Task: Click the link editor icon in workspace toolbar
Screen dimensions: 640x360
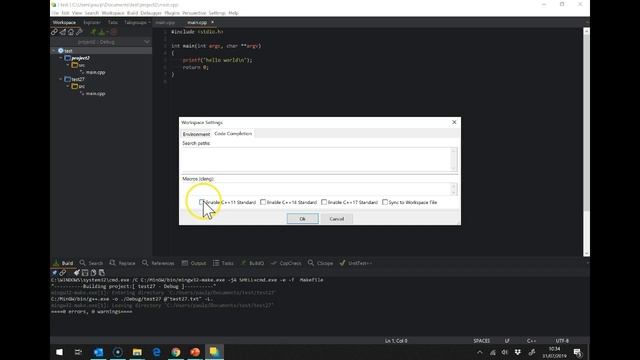Action: coord(55,32)
